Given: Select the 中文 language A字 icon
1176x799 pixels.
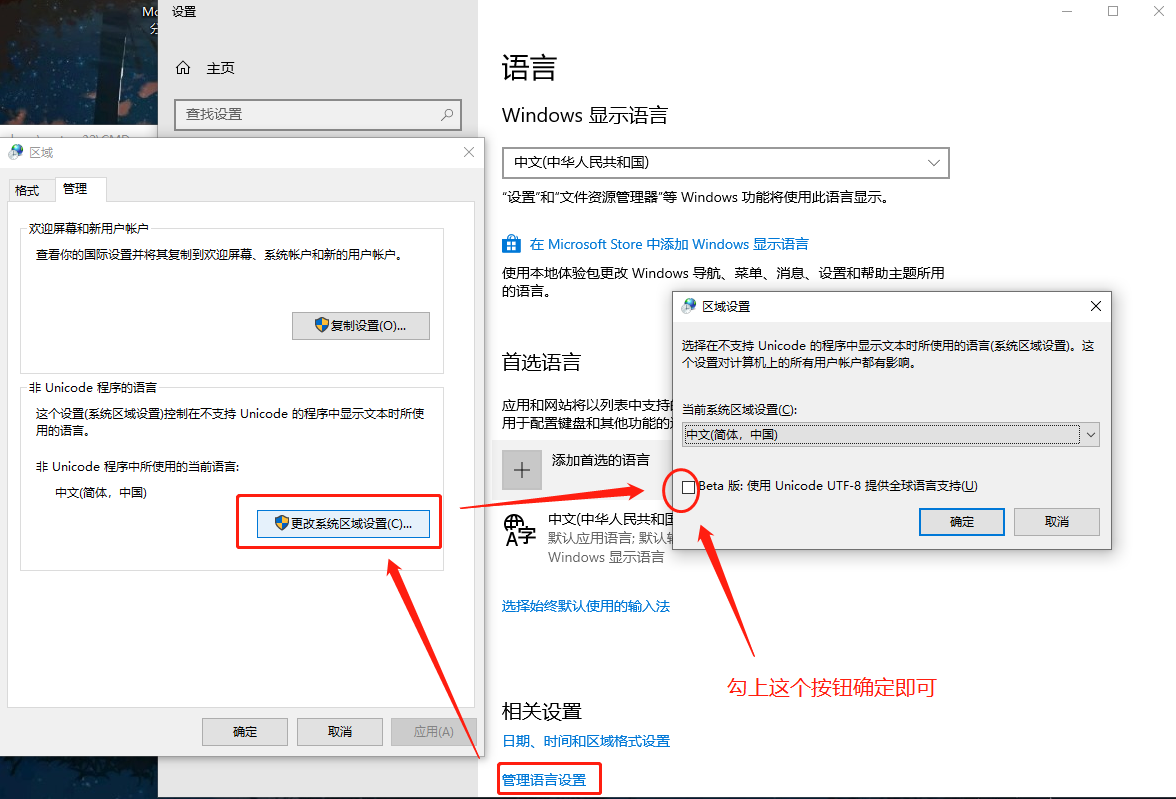Looking at the screenshot, I should point(520,530).
